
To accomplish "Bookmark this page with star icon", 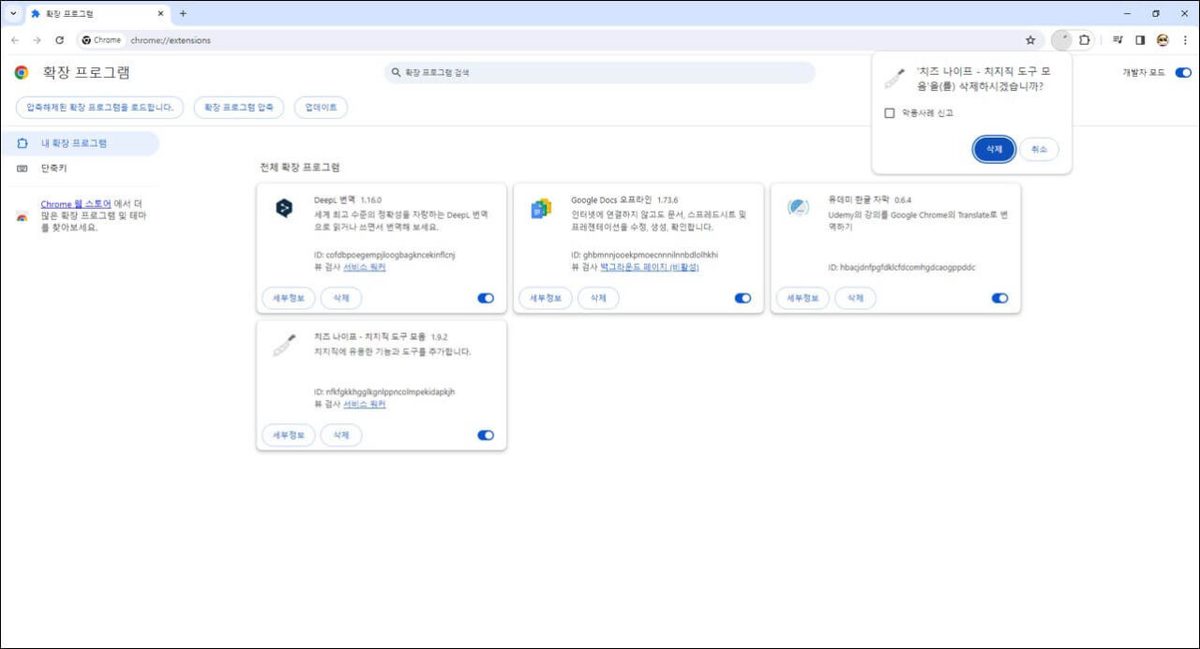I will (1030, 40).
